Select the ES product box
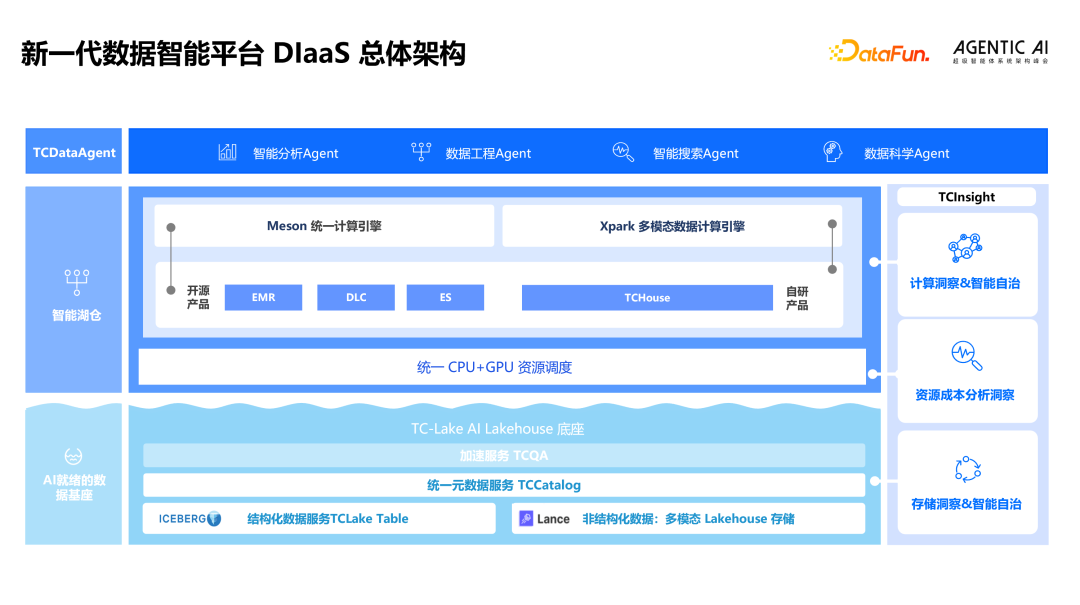This screenshot has height=605, width=1080. tap(445, 298)
